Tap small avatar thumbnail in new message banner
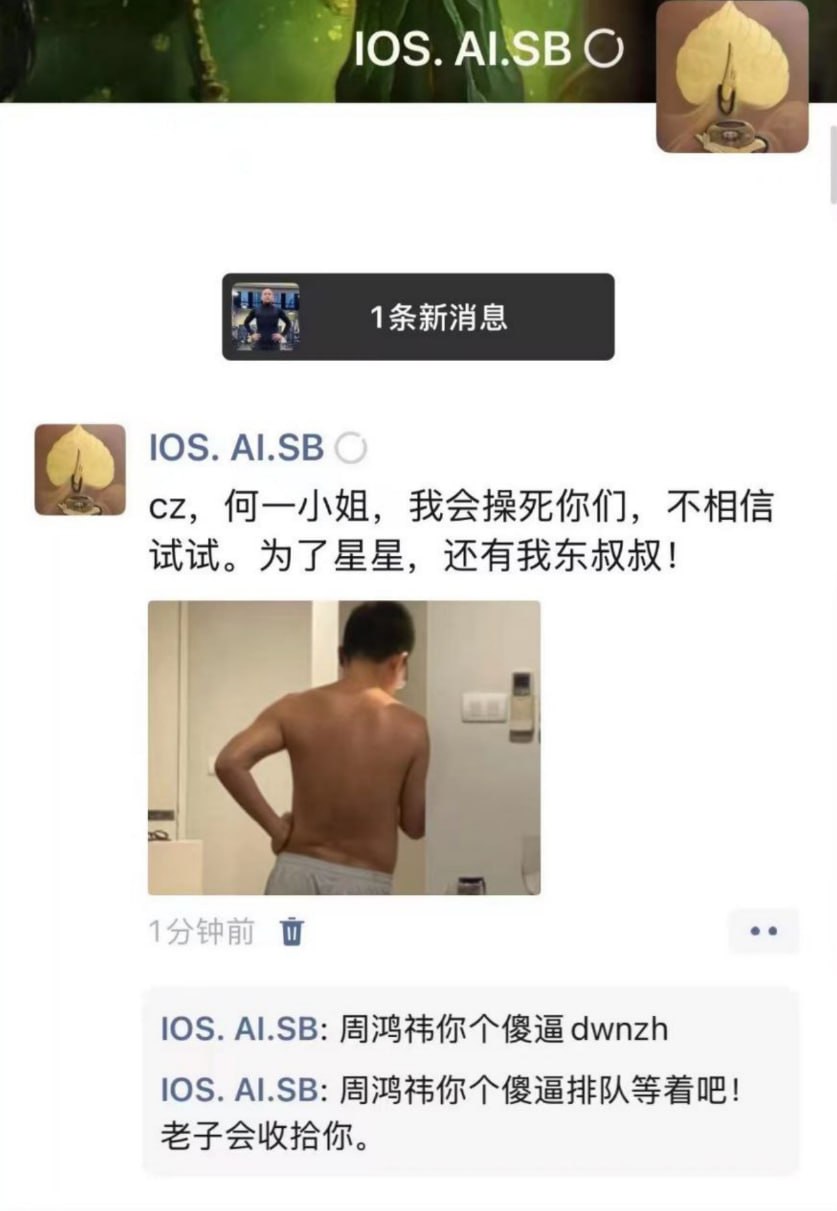 pos(266,316)
